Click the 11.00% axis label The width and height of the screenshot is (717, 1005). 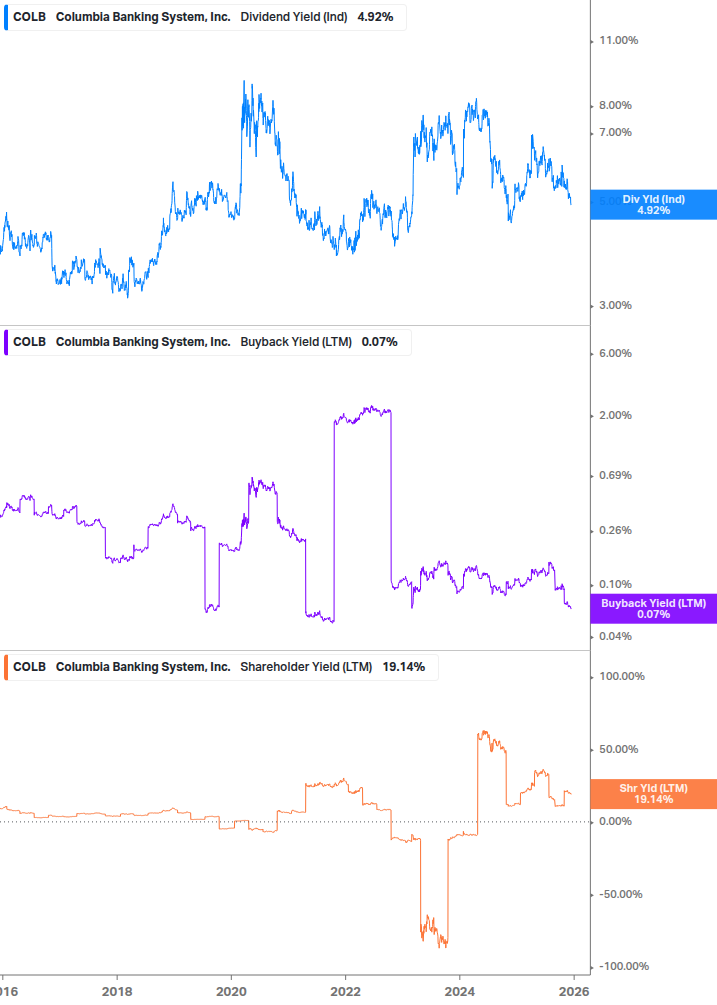[618, 40]
